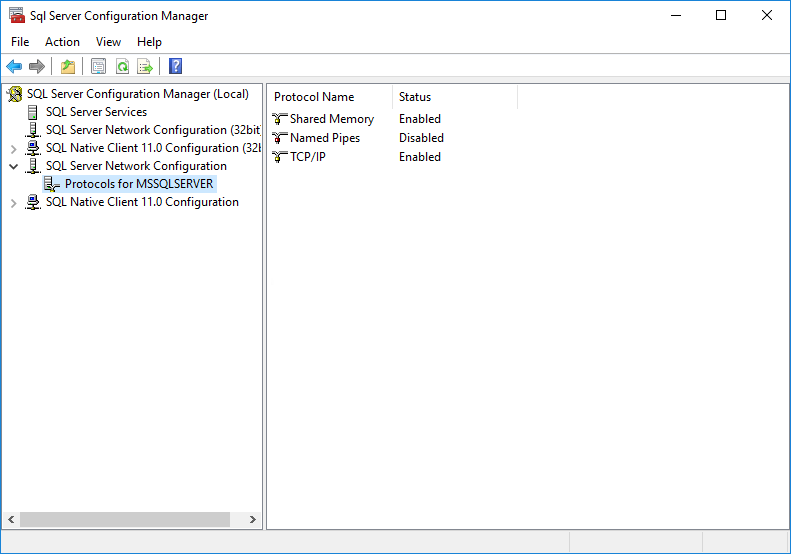Click the Protocols for MSSQLSERVER node icon
The image size is (791, 554).
tap(51, 184)
